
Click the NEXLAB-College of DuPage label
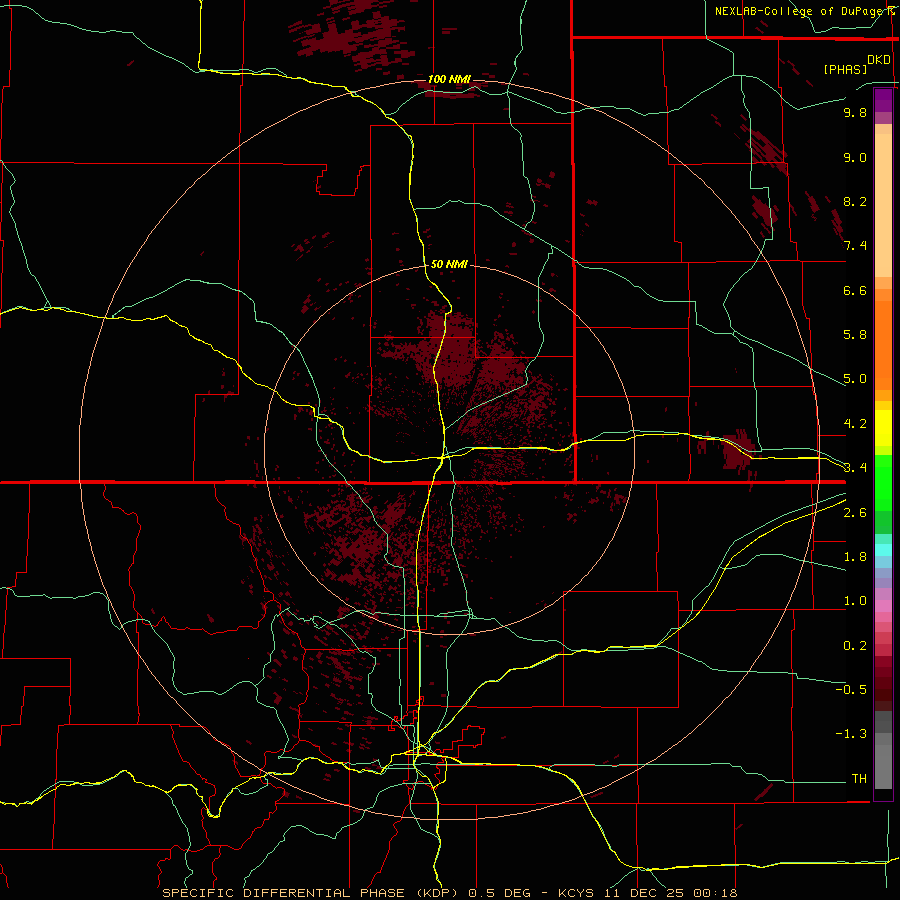click(x=799, y=11)
